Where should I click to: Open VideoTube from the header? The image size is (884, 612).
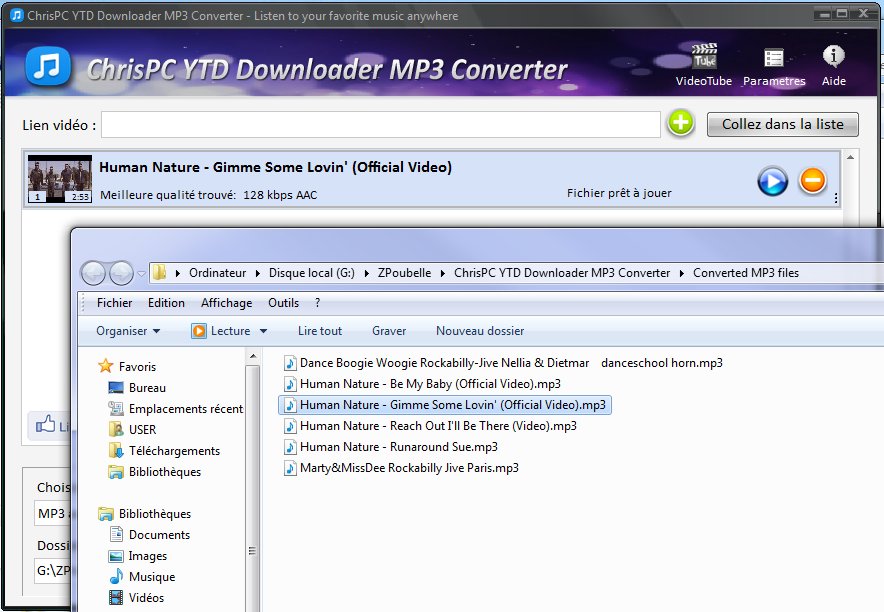pos(704,65)
